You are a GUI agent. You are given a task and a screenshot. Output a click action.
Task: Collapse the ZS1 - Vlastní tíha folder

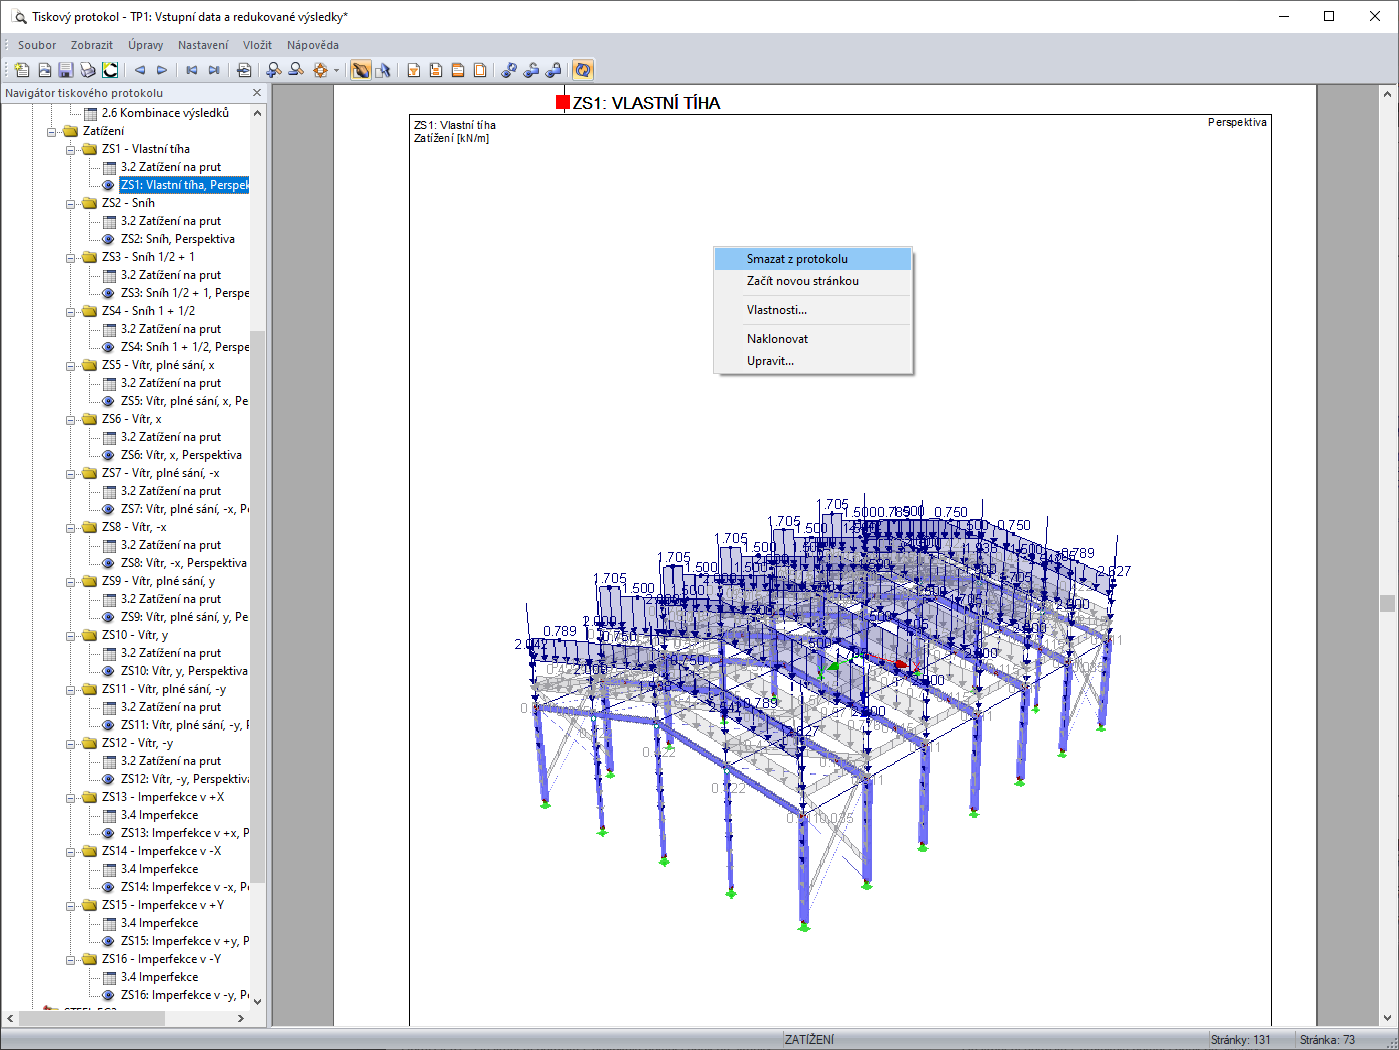(x=72, y=149)
